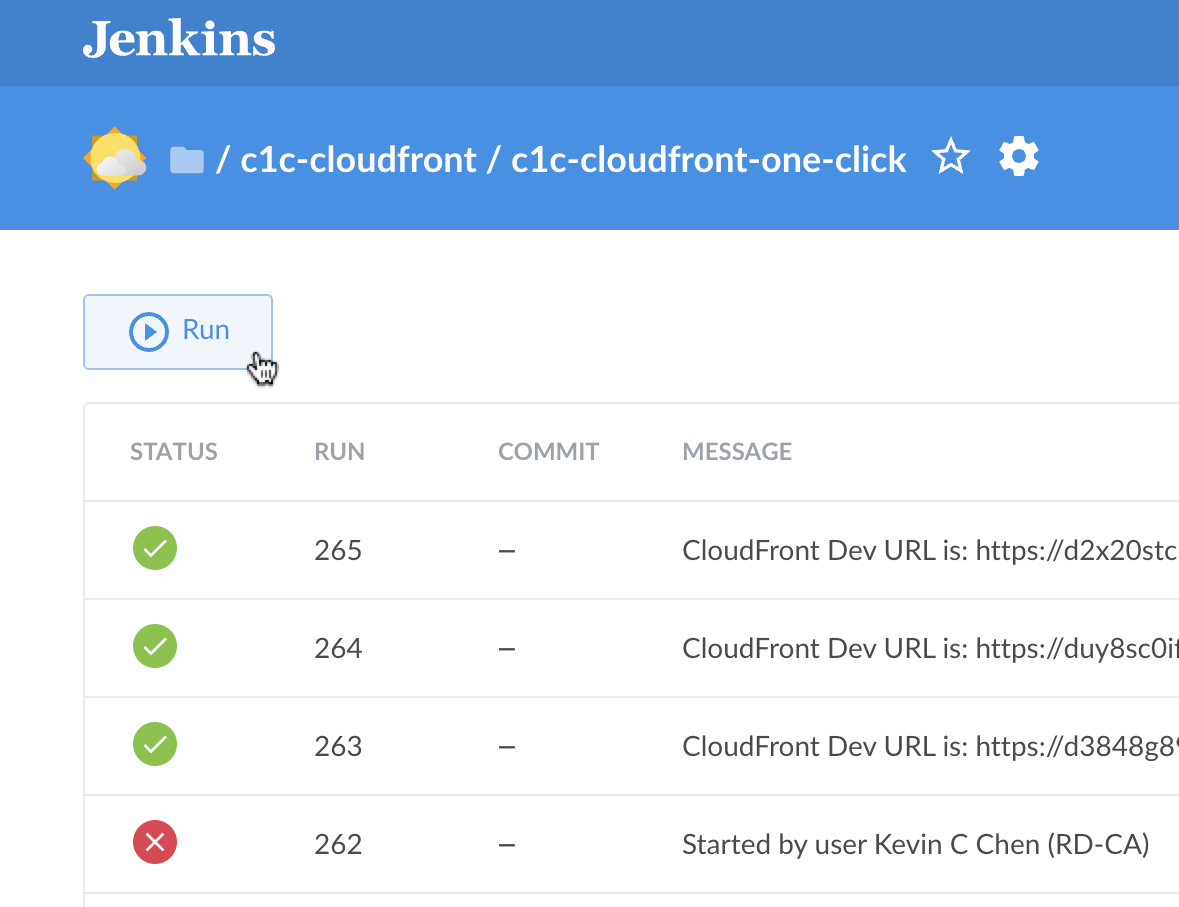Open the c1c-cloudfront folder breadcrumb
Image resolution: width=1179 pixels, height=907 pixels.
click(x=358, y=159)
